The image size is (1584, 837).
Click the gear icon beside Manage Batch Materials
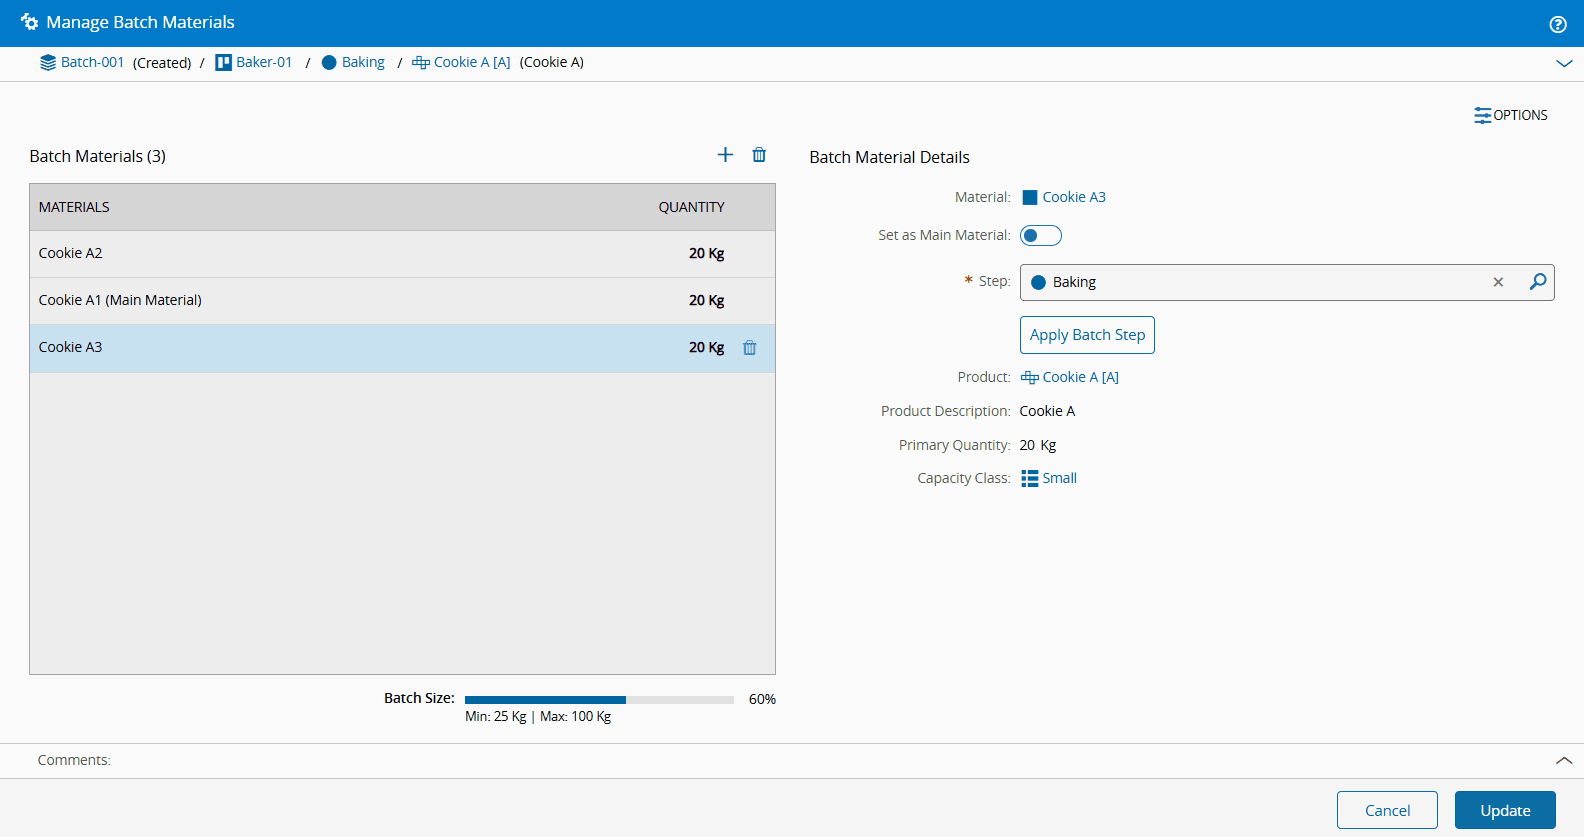click(x=29, y=22)
